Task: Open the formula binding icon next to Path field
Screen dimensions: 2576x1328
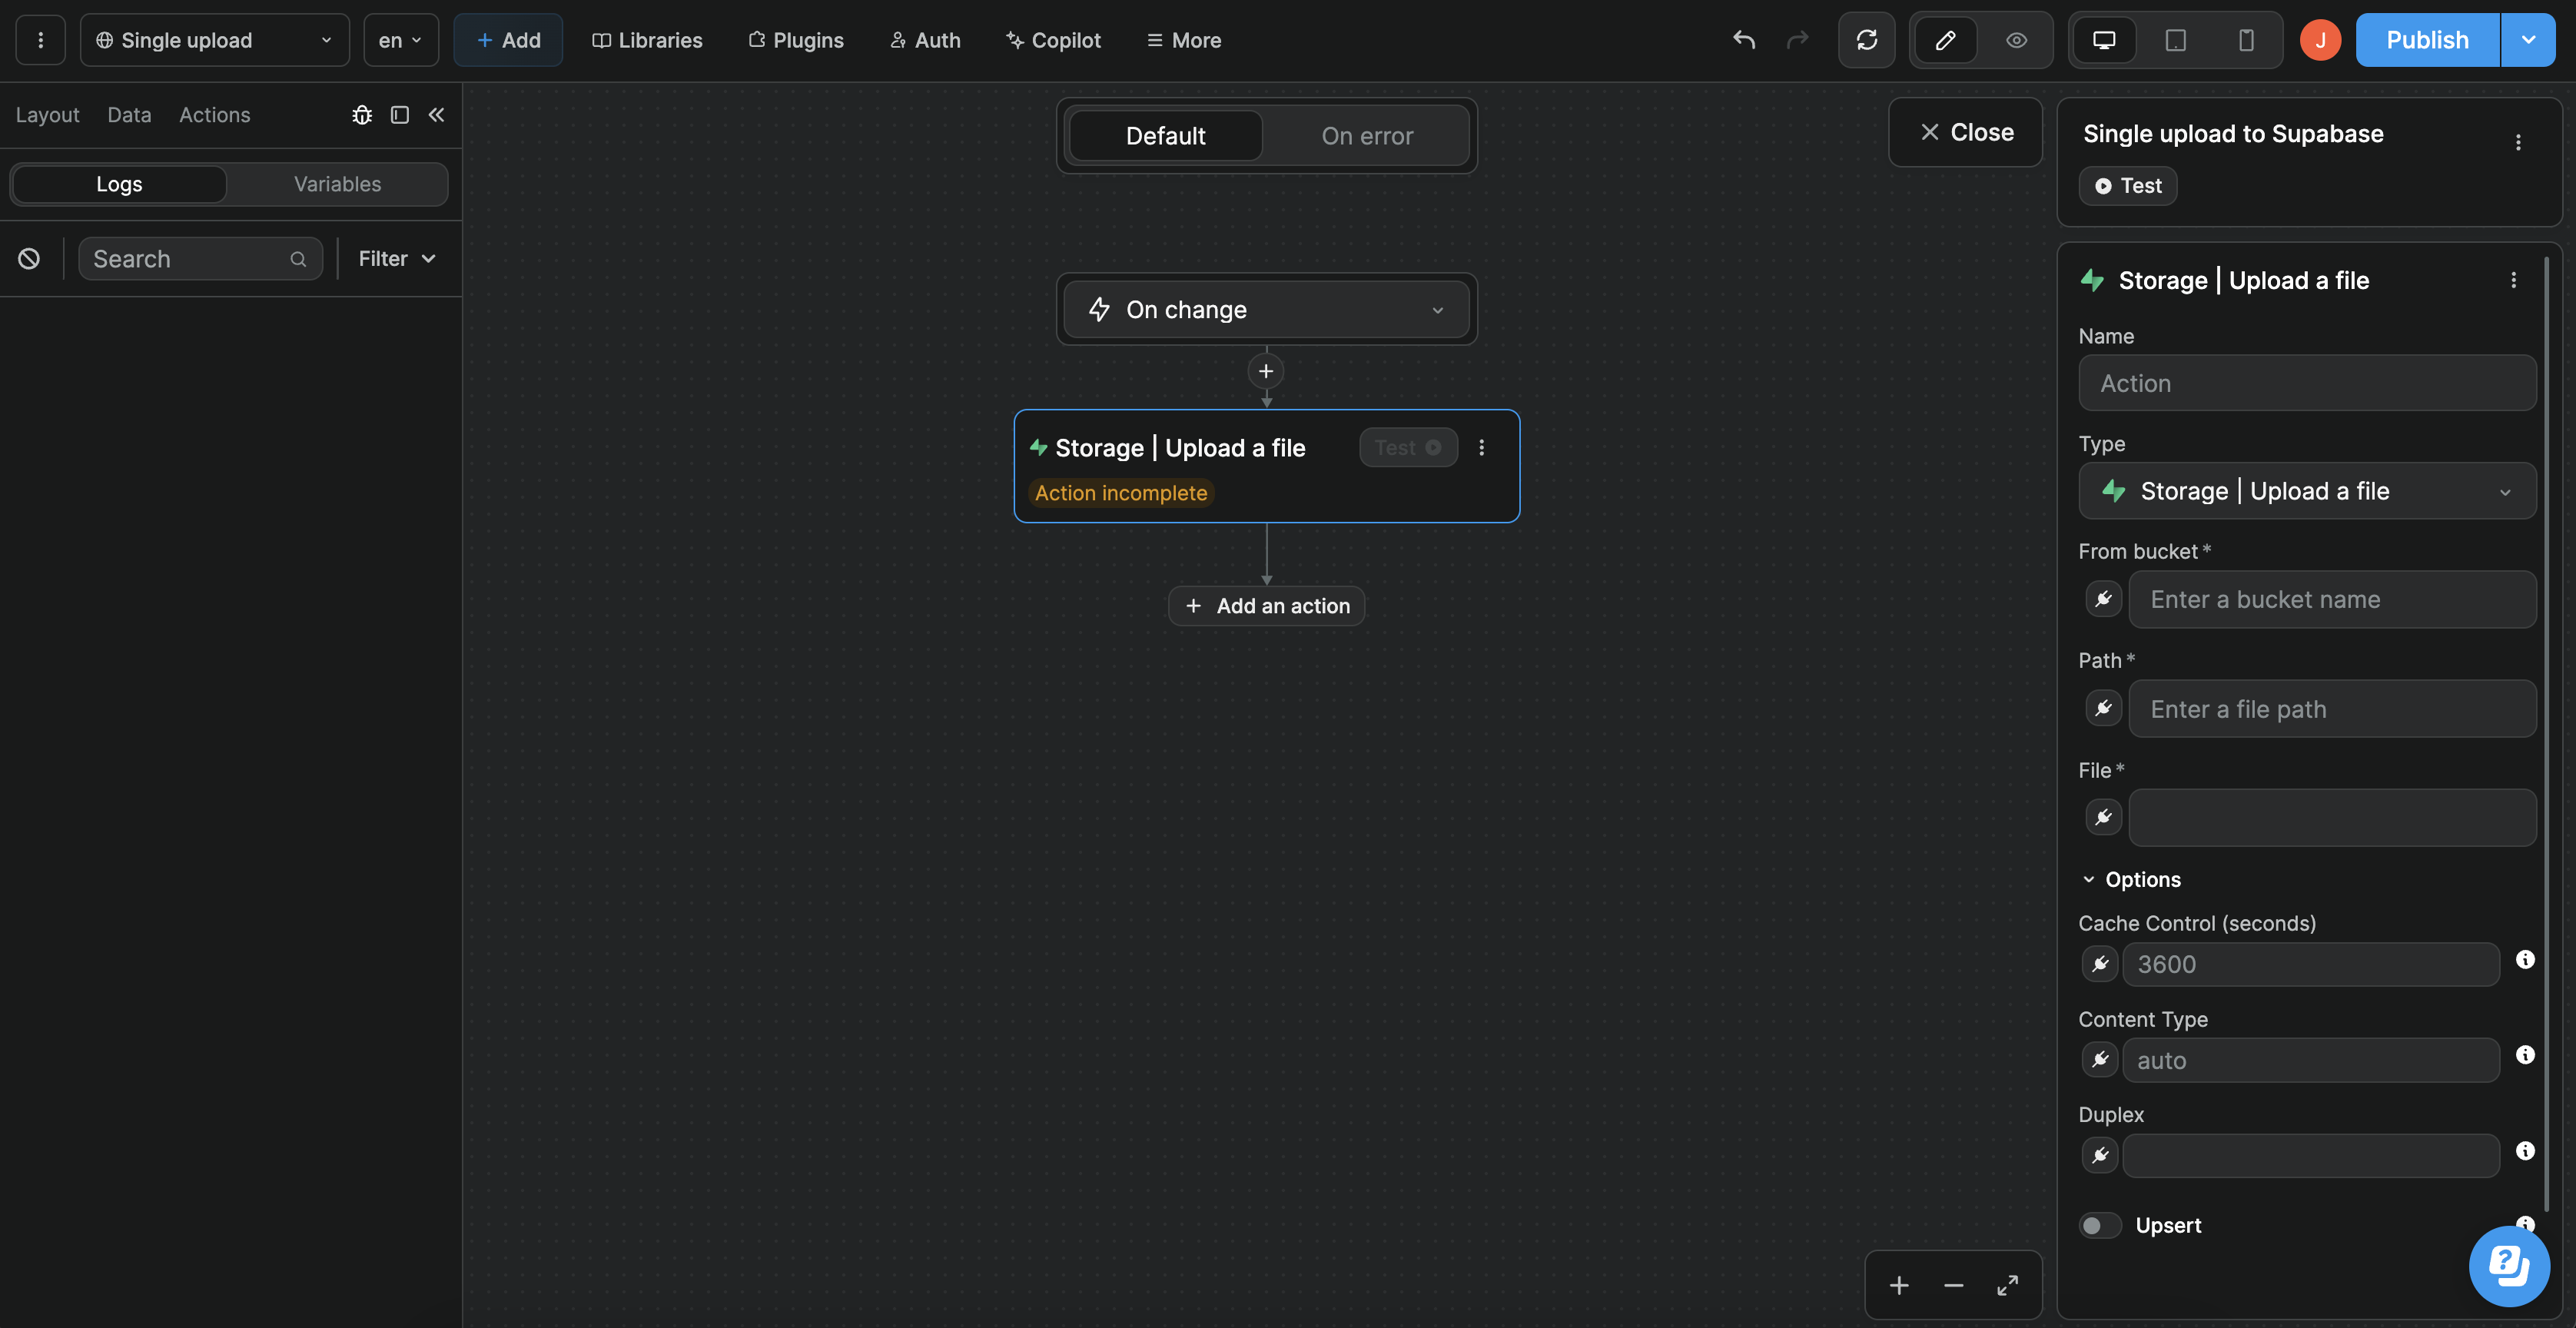Action: tap(2103, 708)
